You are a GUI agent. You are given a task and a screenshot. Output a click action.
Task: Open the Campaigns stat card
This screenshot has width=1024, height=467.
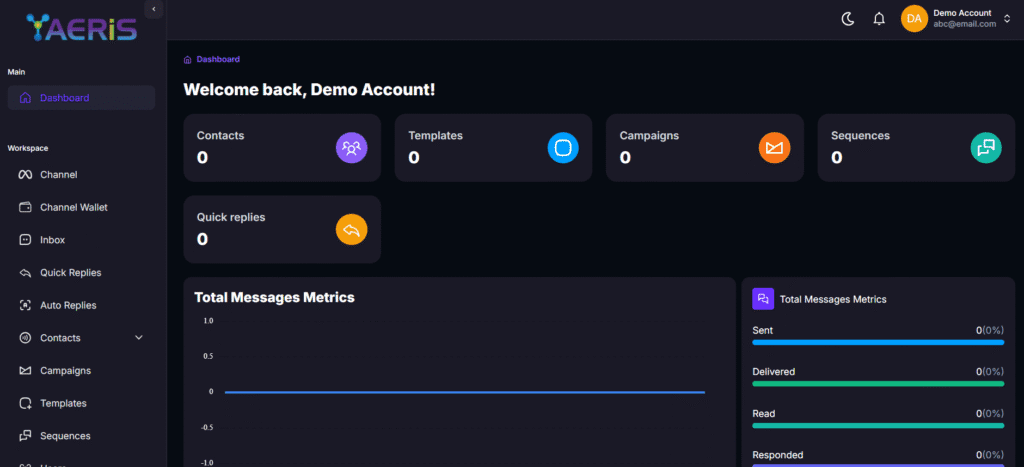(x=705, y=148)
